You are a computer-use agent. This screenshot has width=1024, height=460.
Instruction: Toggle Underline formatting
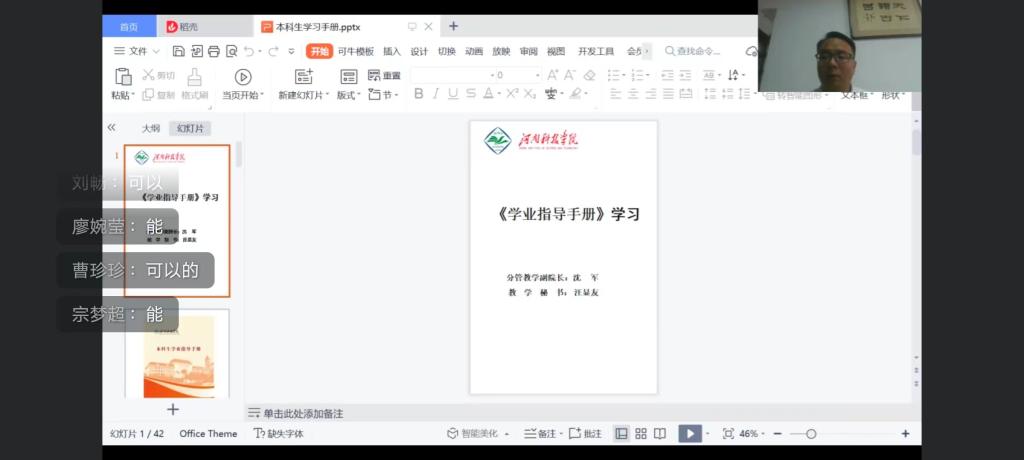pyautogui.click(x=453, y=94)
